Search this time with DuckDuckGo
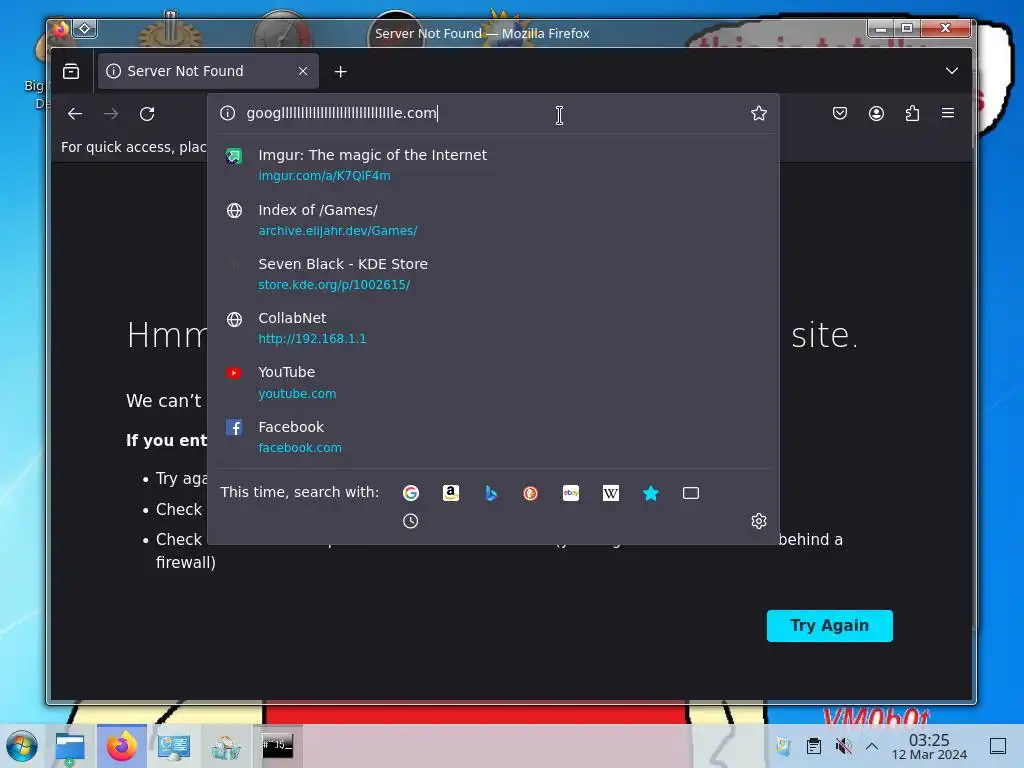1024x768 pixels. click(530, 493)
